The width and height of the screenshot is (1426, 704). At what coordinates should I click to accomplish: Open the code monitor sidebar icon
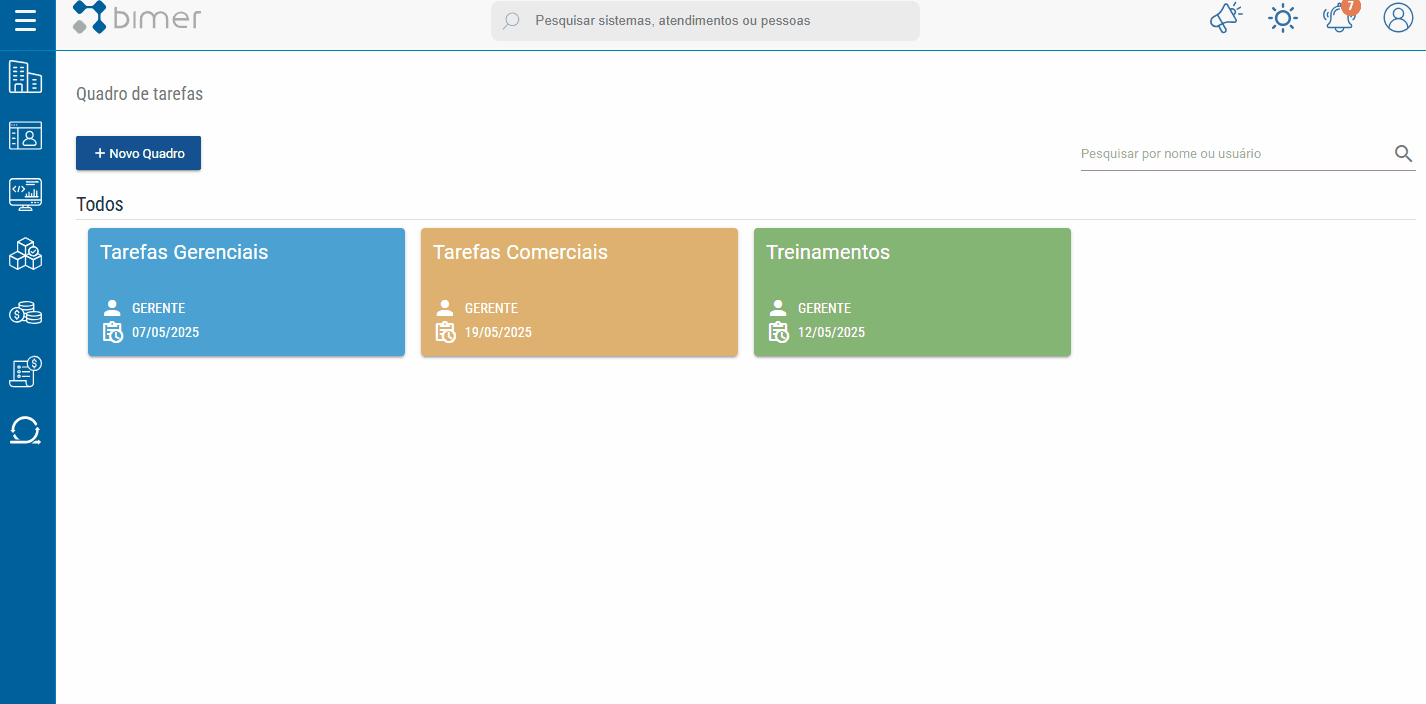25,194
